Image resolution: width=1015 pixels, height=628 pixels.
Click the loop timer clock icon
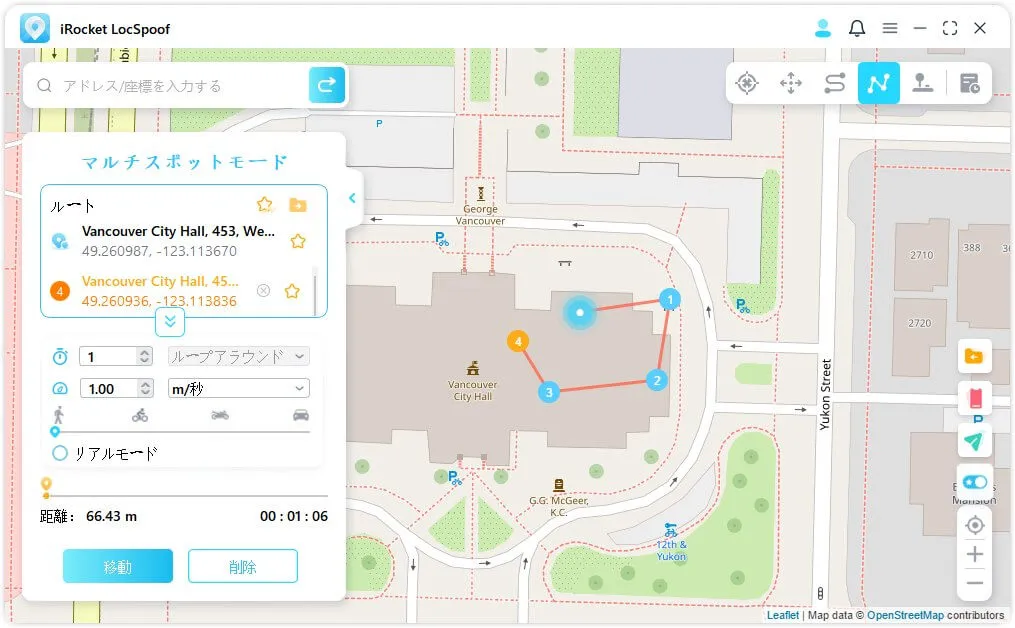click(60, 356)
